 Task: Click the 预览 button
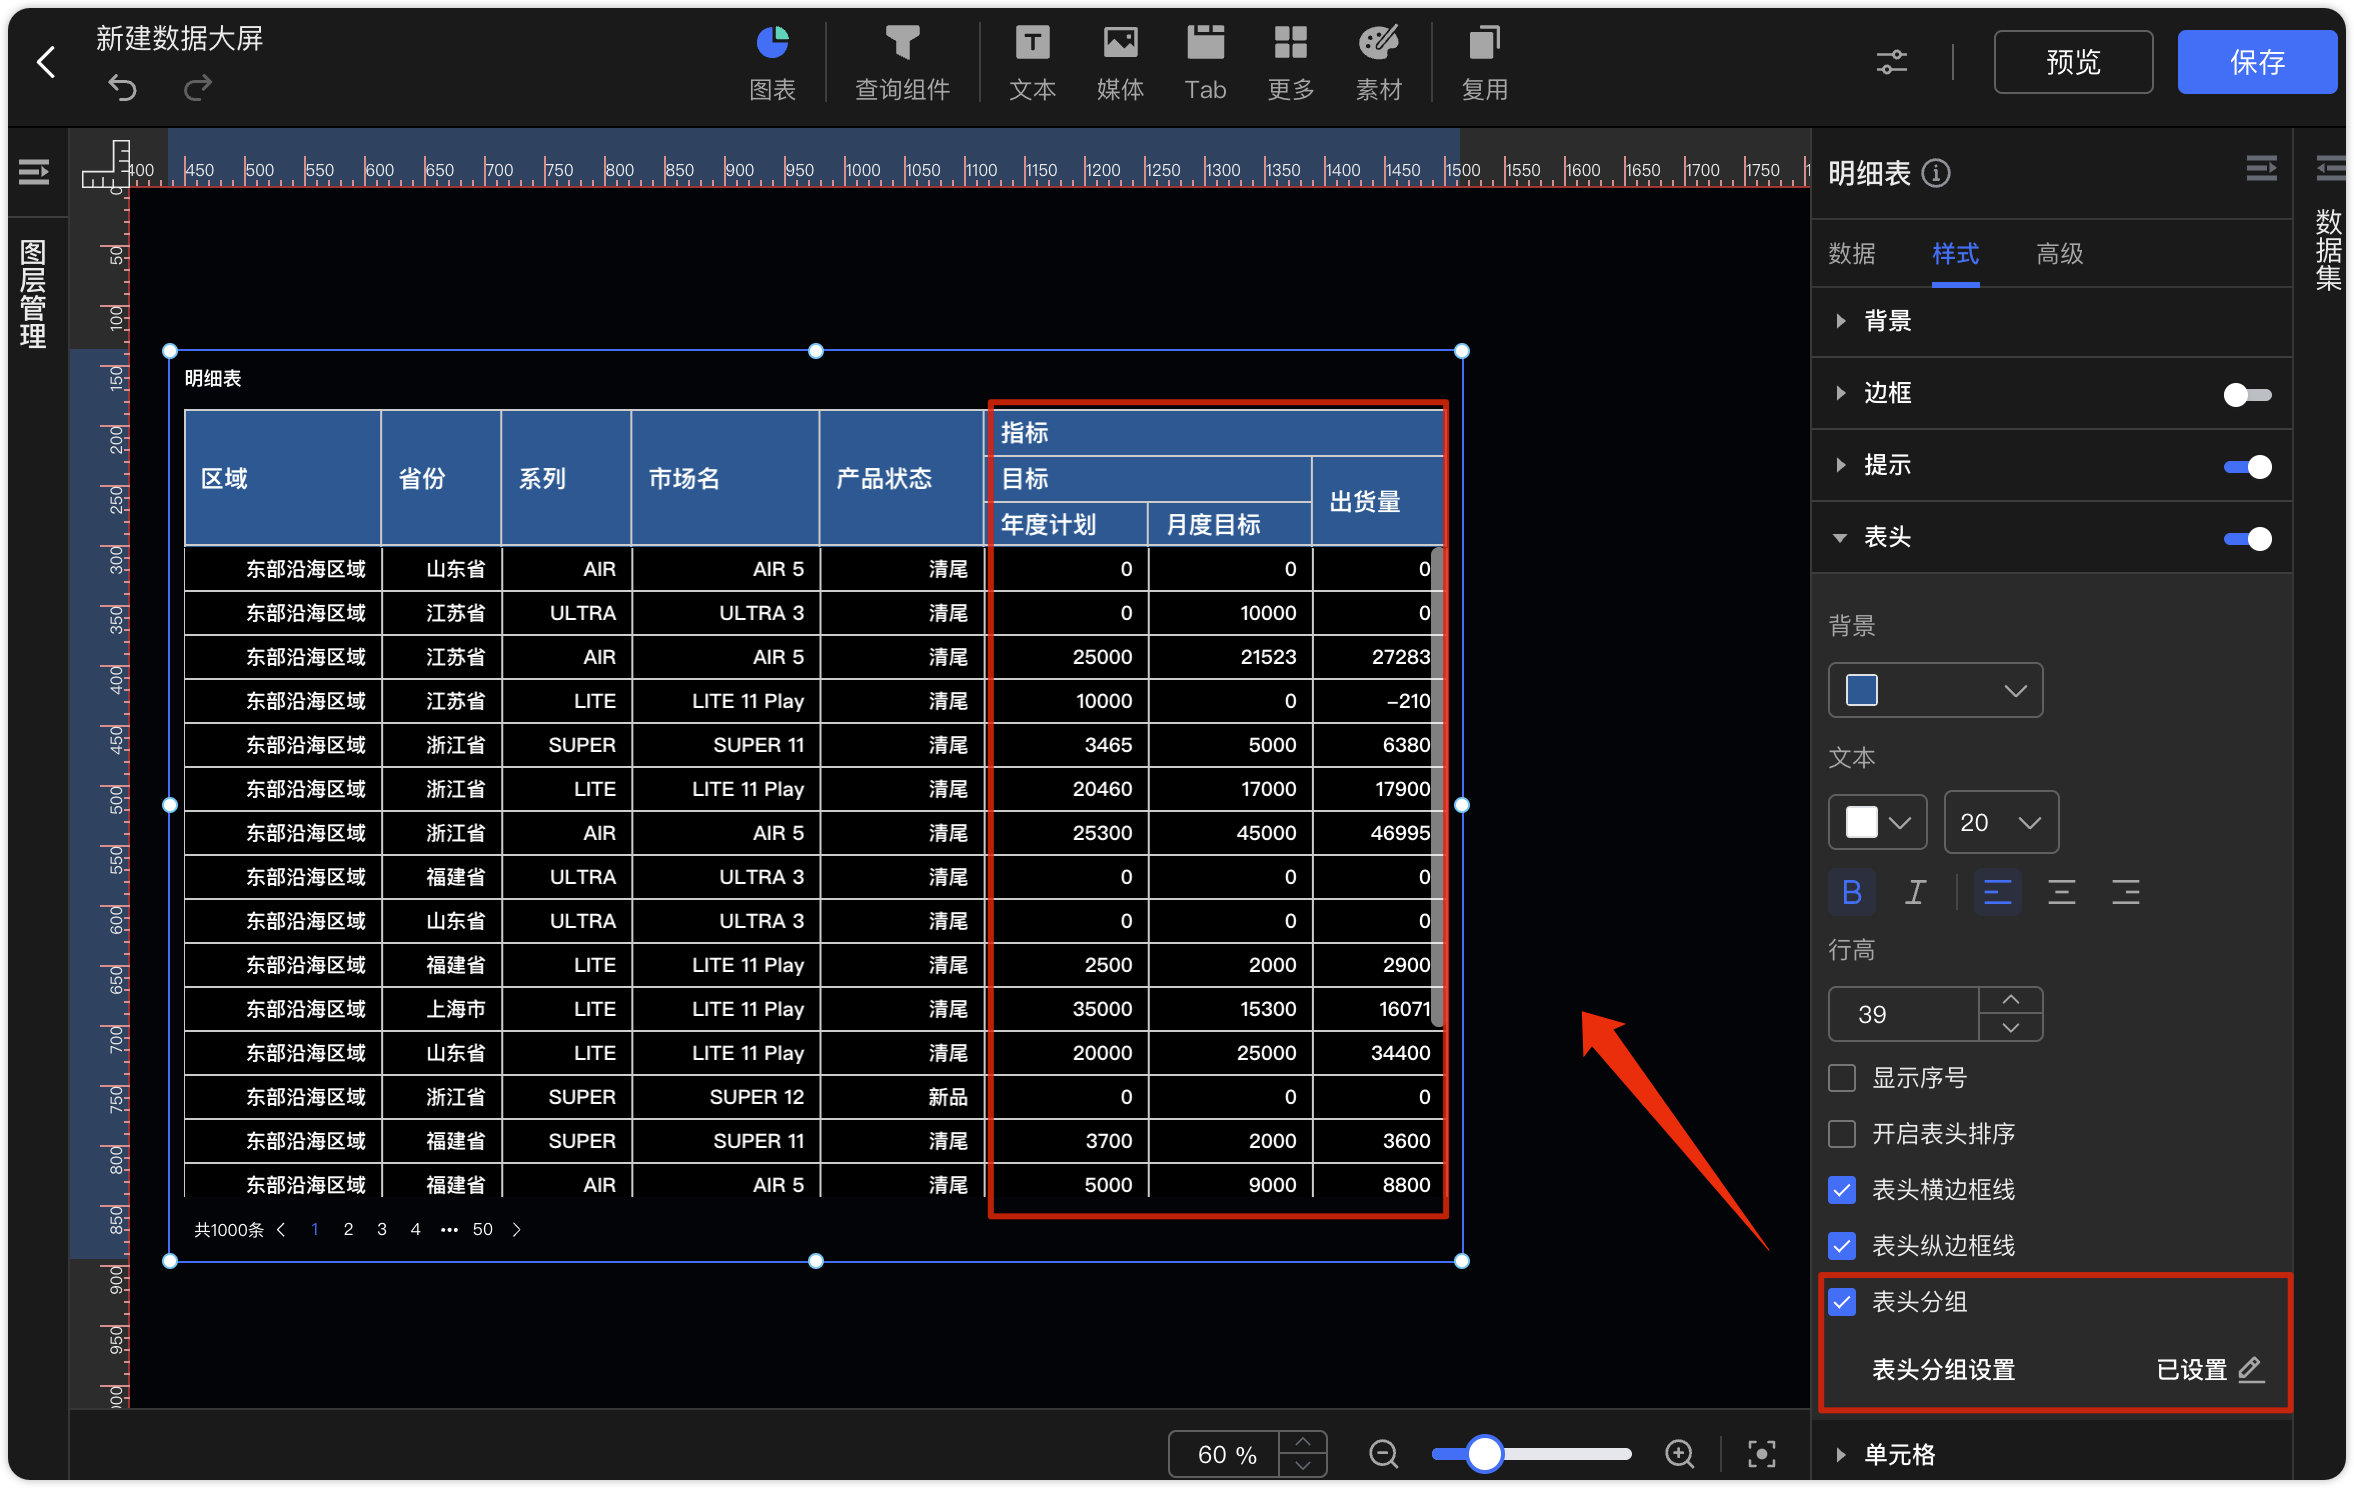pyautogui.click(x=2073, y=62)
